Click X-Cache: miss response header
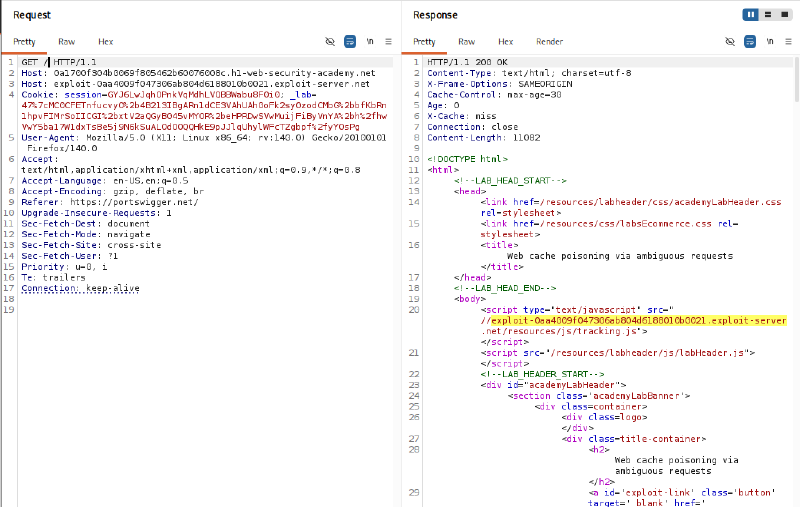 click(462, 116)
